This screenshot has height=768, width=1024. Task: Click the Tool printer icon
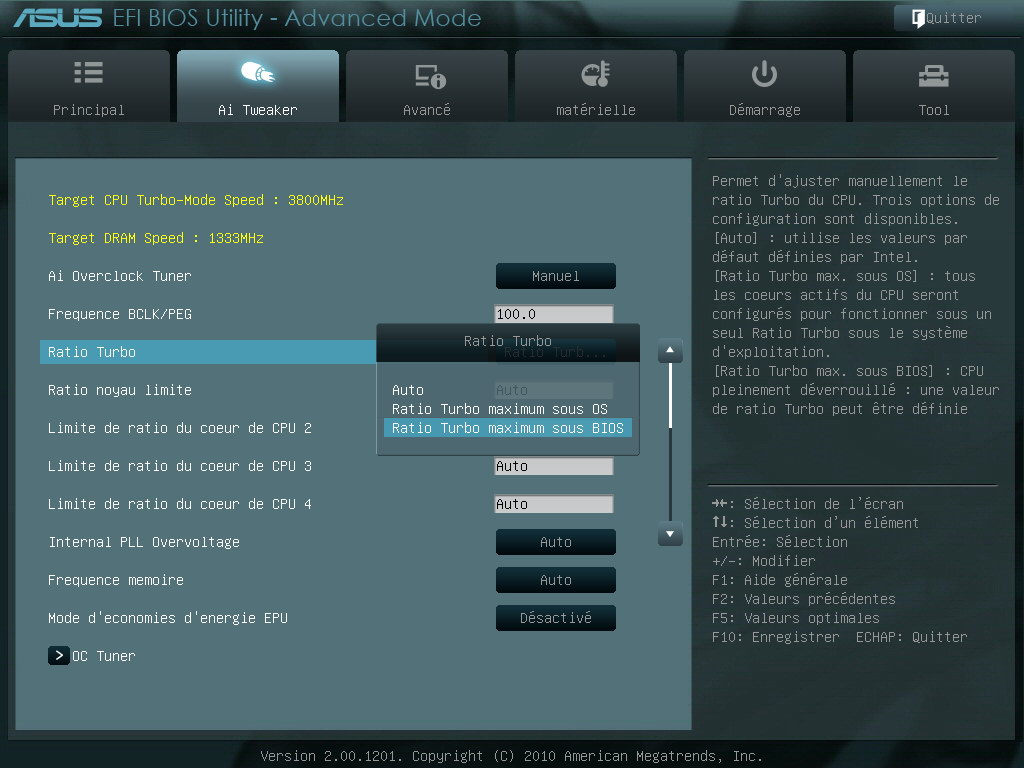(933, 76)
